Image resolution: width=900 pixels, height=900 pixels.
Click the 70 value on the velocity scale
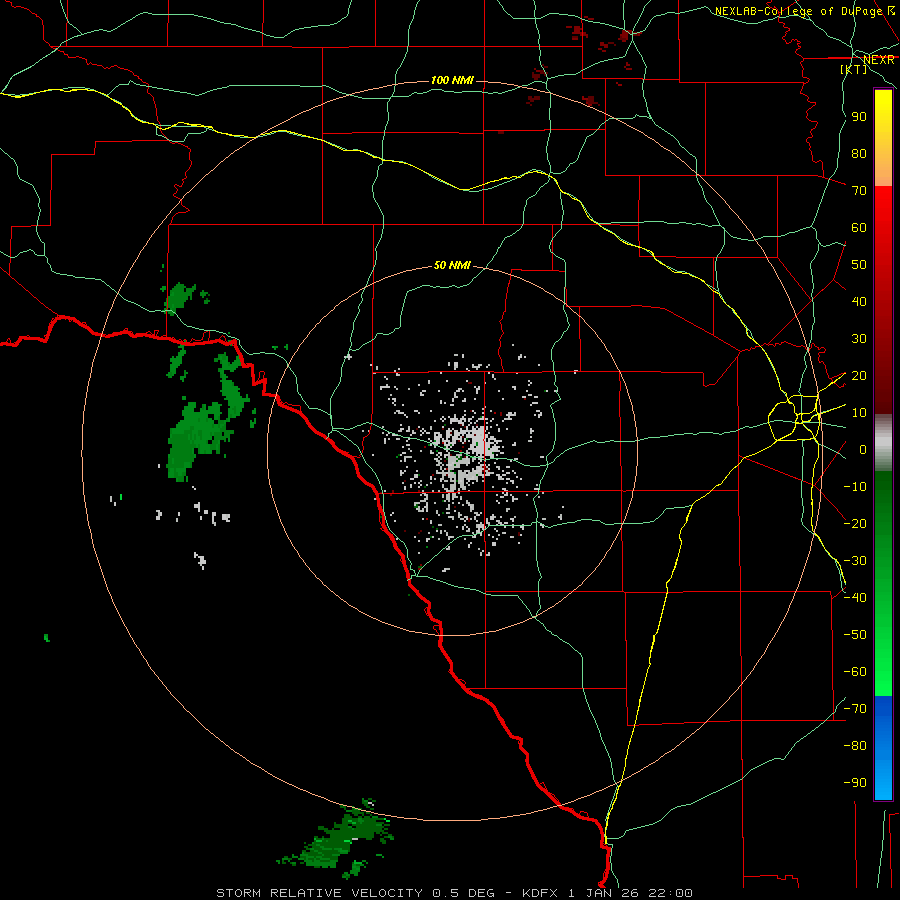pos(859,191)
